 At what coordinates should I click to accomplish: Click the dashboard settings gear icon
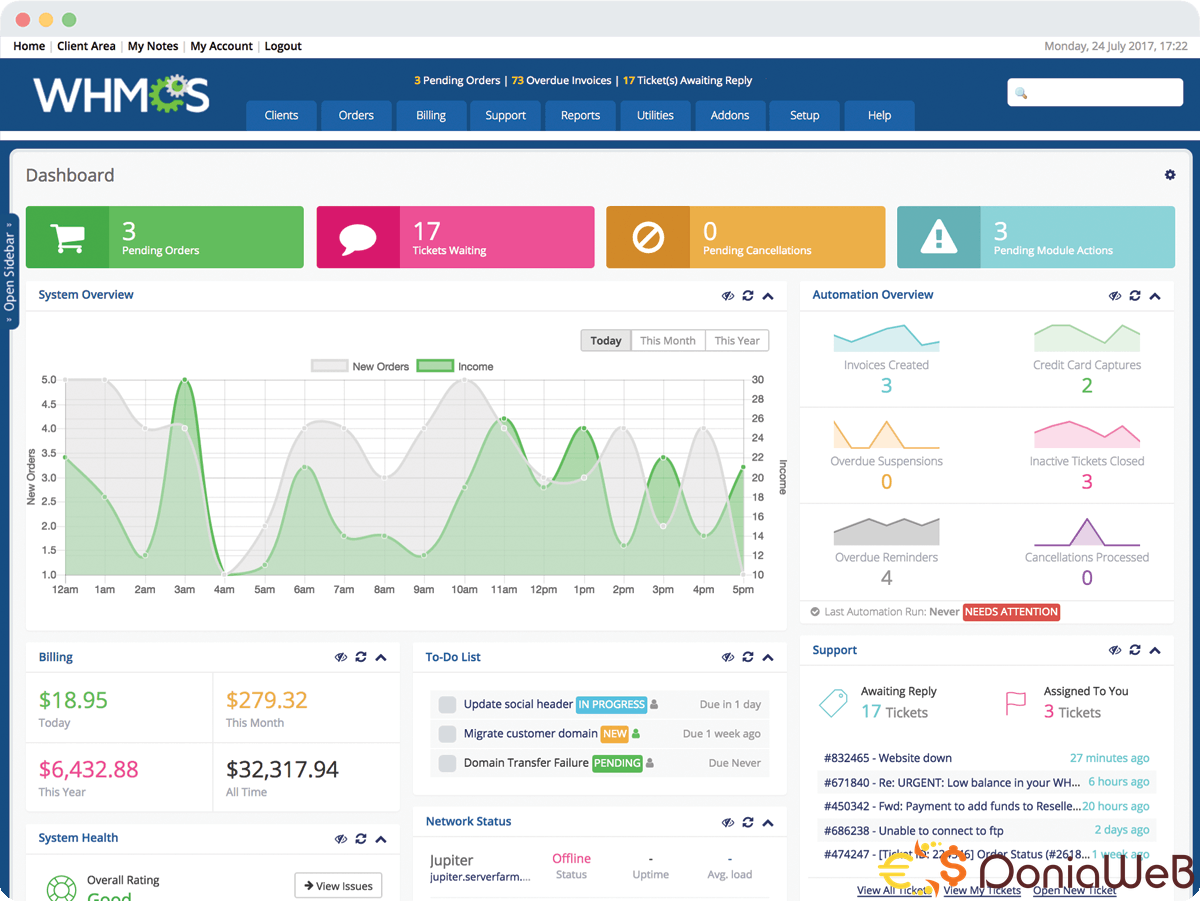(x=1170, y=175)
